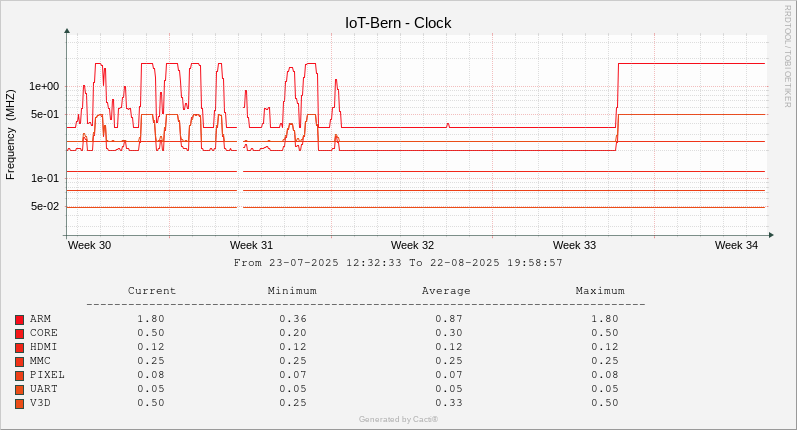Click the RRDTOOL / TOBI OETIKER watermark
Image resolution: width=797 pixels, height=430 pixels.
(787, 56)
